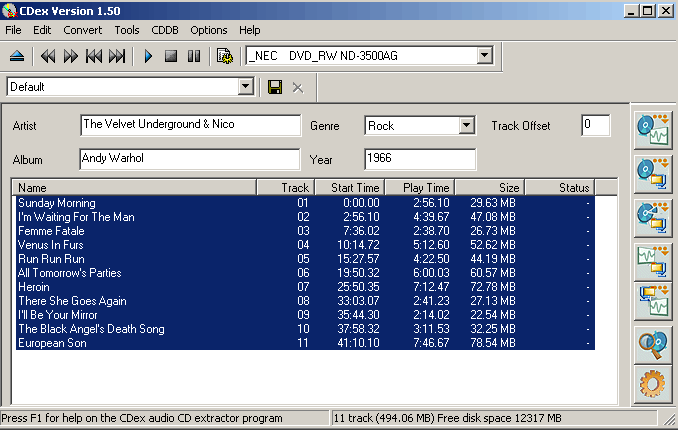
Task: Click the 7:12.47 play time cell
Action: point(431,287)
